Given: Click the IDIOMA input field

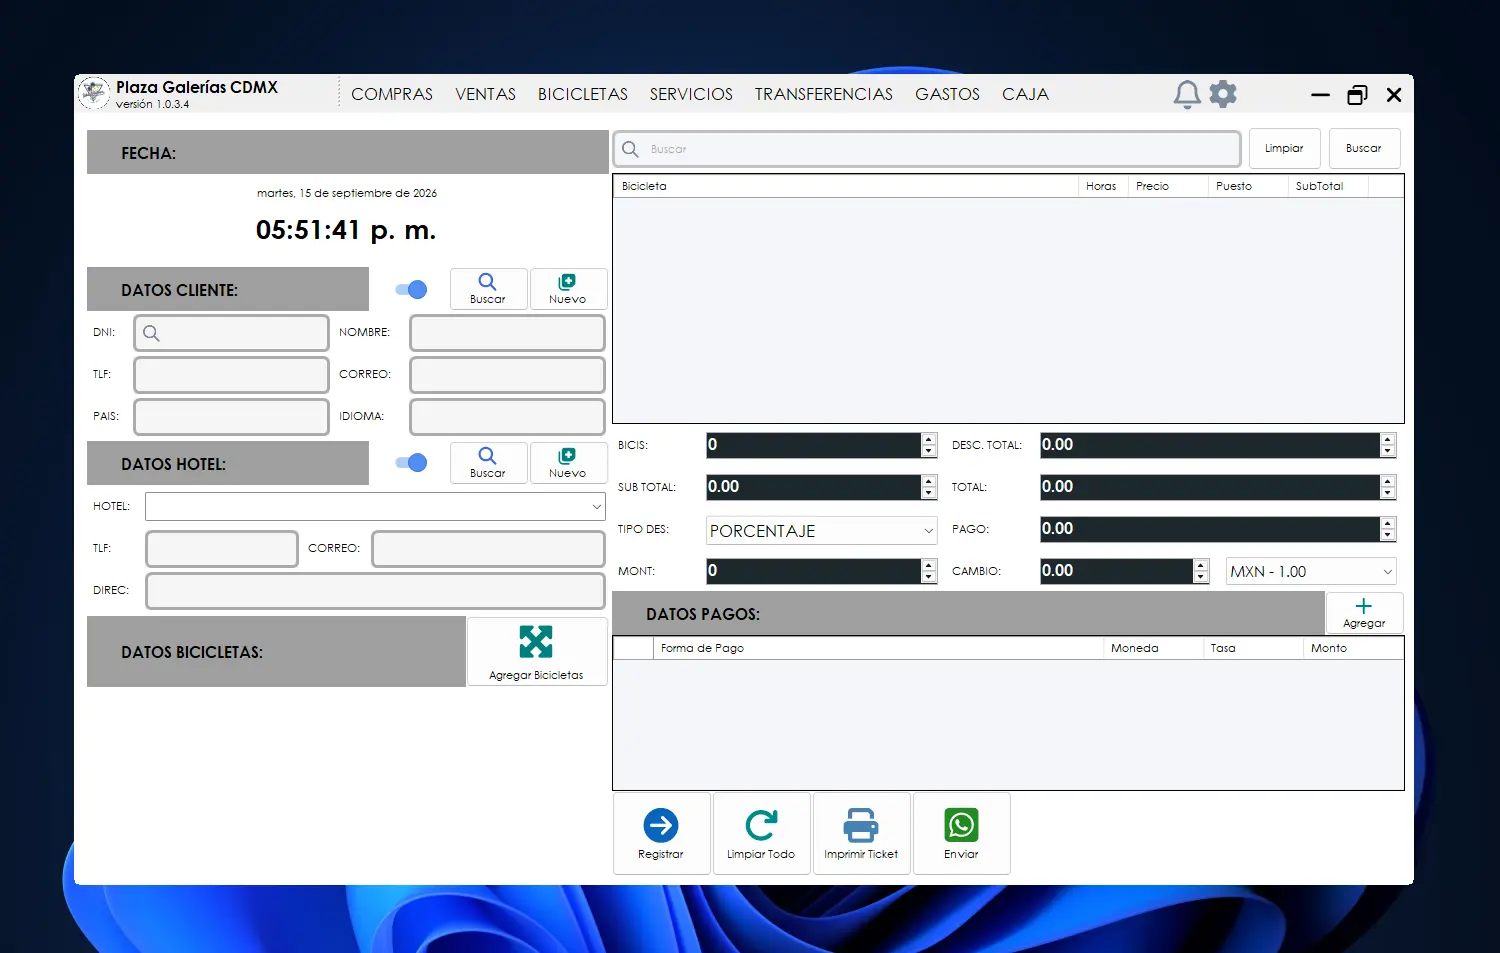Looking at the screenshot, I should [507, 417].
